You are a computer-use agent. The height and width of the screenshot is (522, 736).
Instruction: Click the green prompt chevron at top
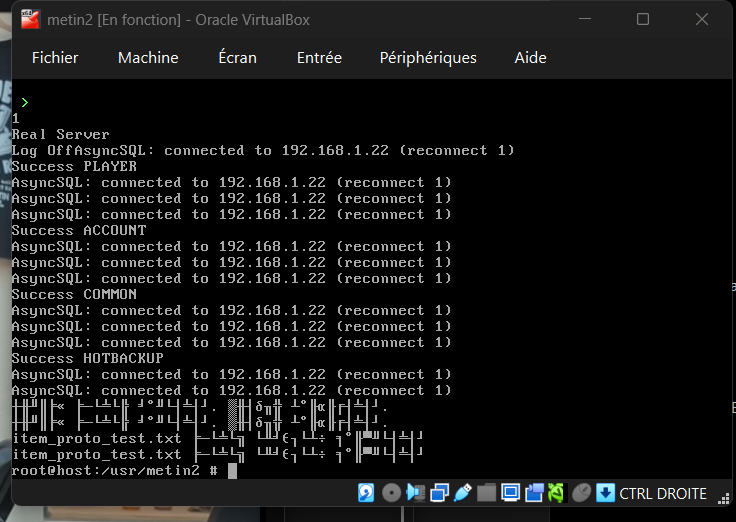(25, 102)
